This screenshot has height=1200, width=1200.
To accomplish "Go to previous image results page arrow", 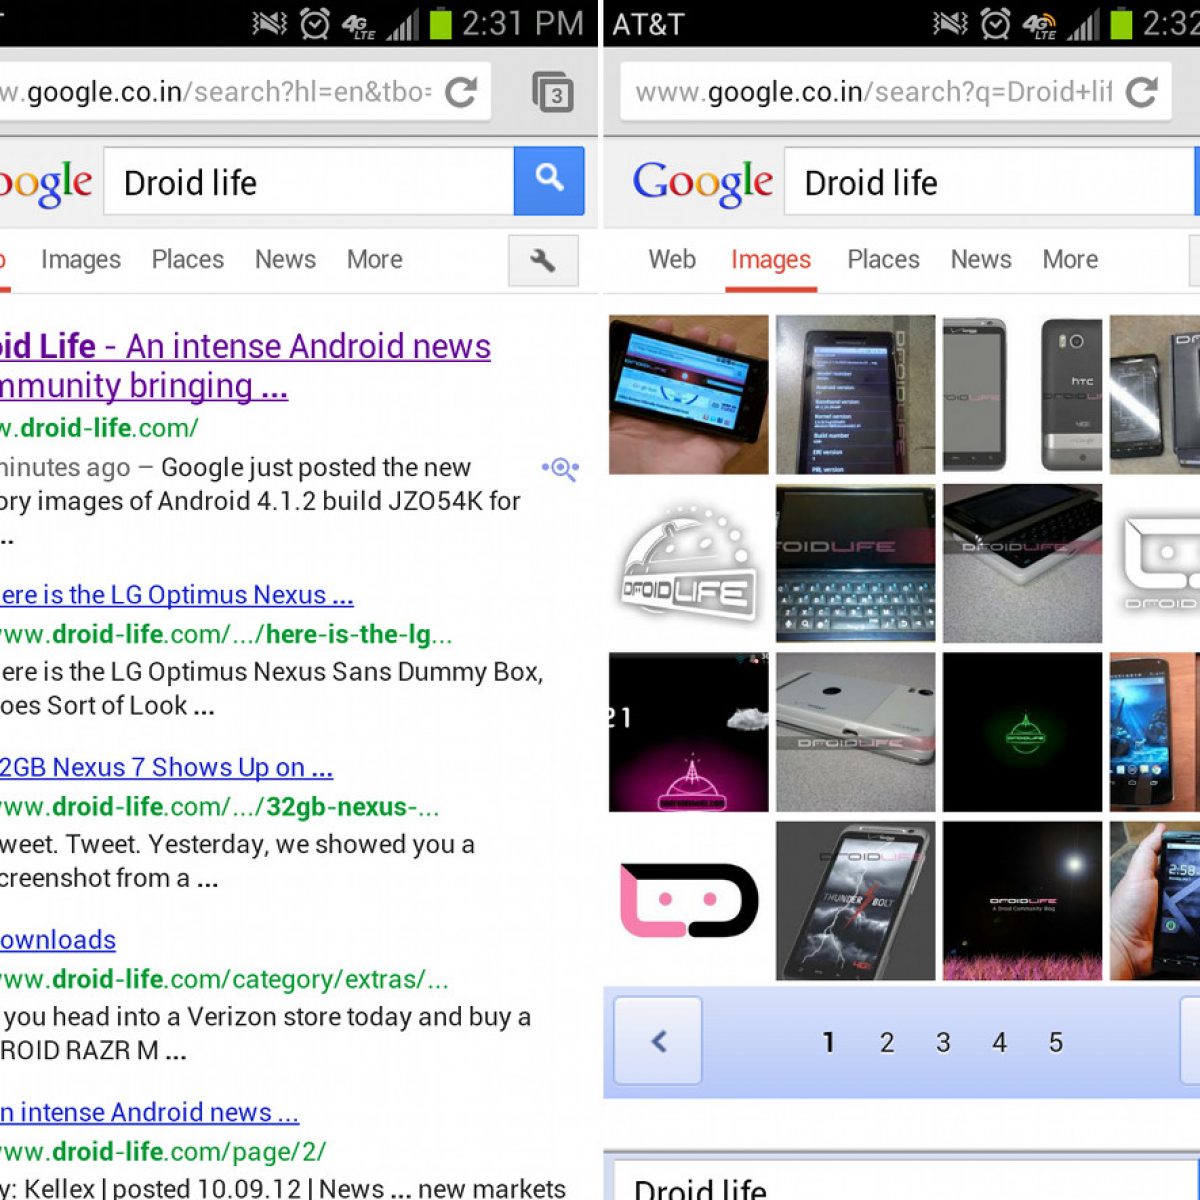I will click(x=658, y=1041).
